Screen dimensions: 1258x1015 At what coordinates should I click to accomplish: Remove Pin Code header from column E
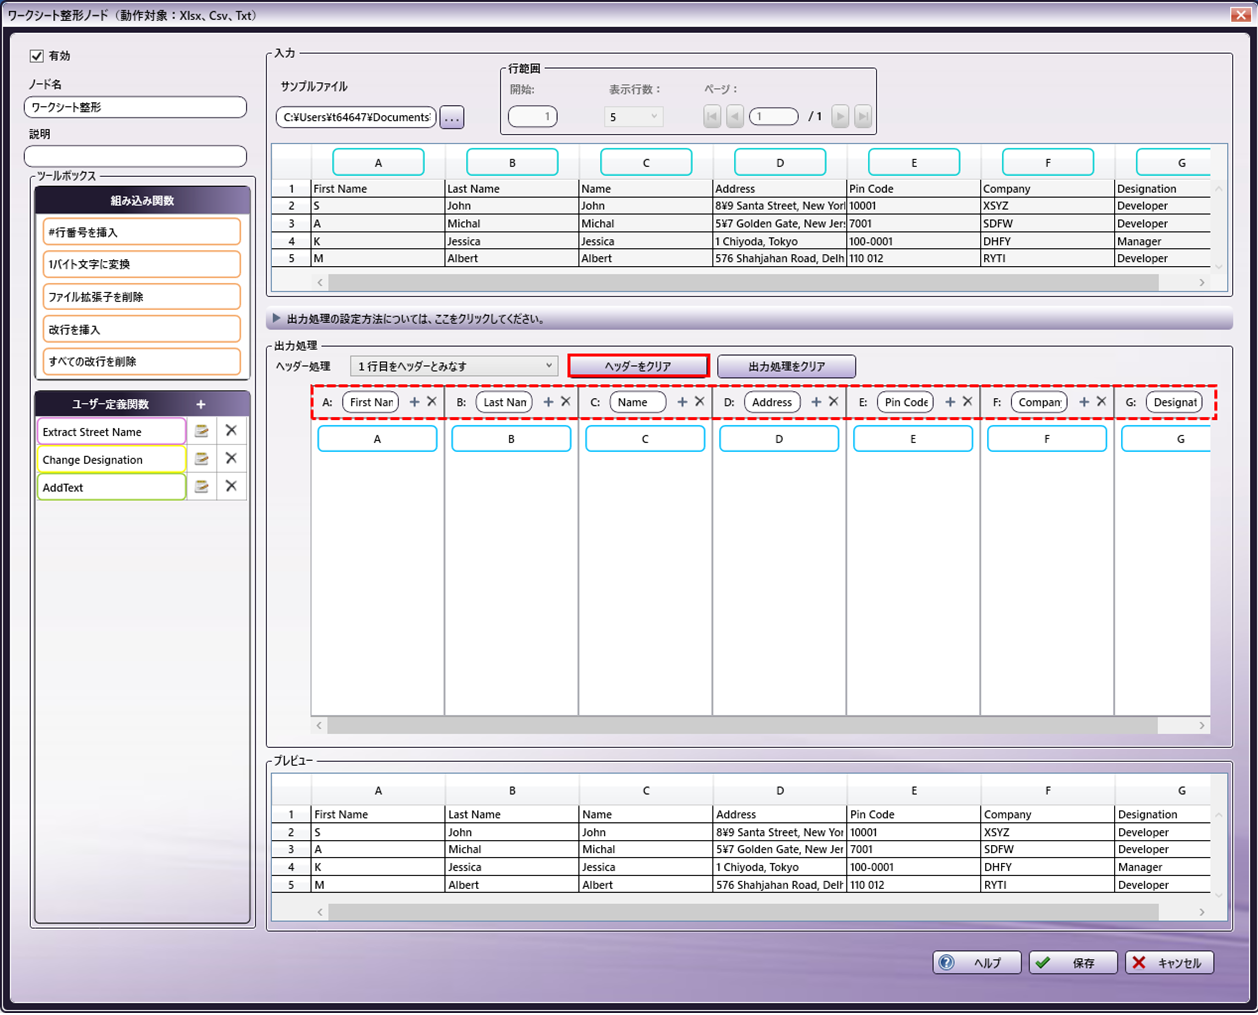tap(968, 402)
